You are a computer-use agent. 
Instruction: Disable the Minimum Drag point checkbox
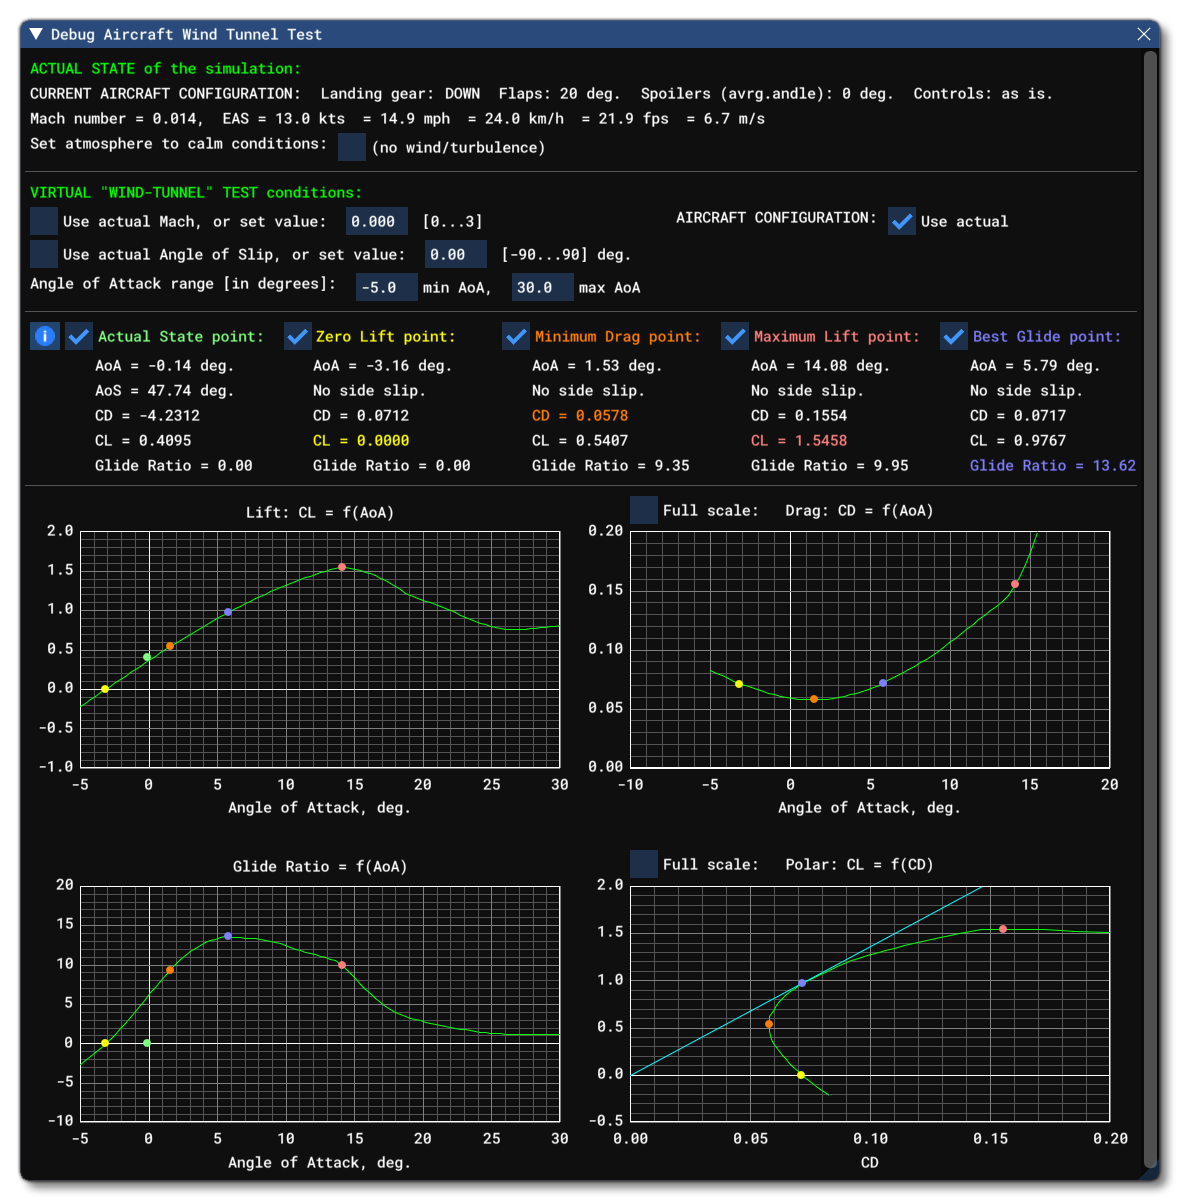(x=516, y=337)
